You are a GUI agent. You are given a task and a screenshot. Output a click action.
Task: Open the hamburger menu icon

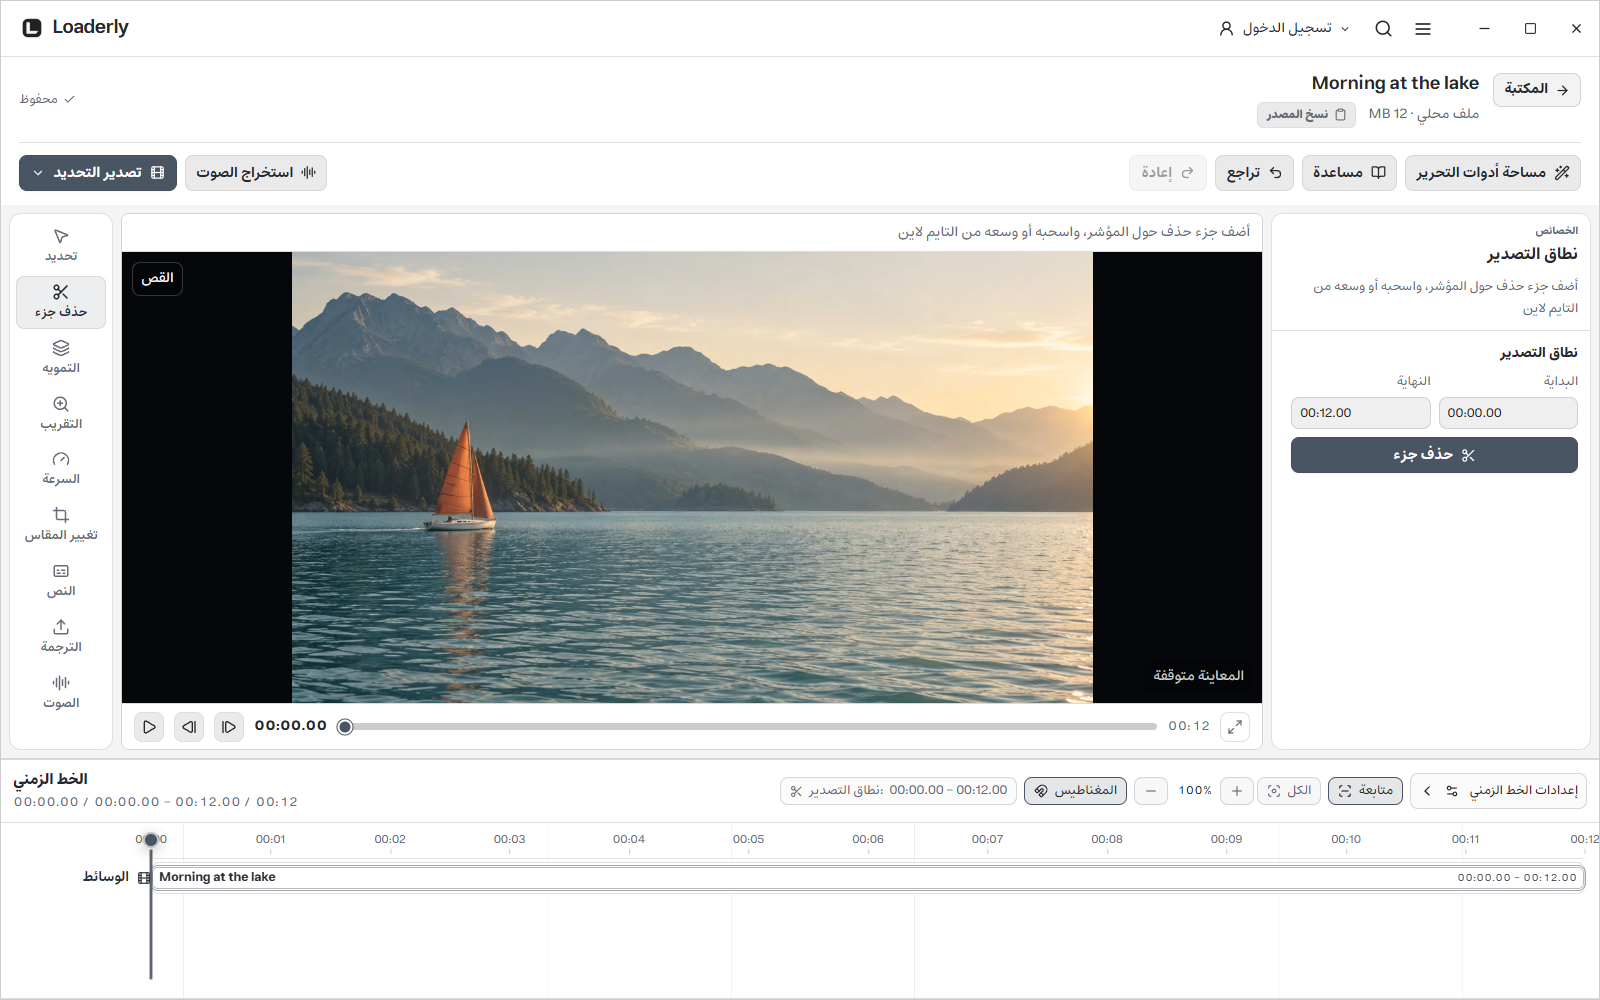[1423, 29]
